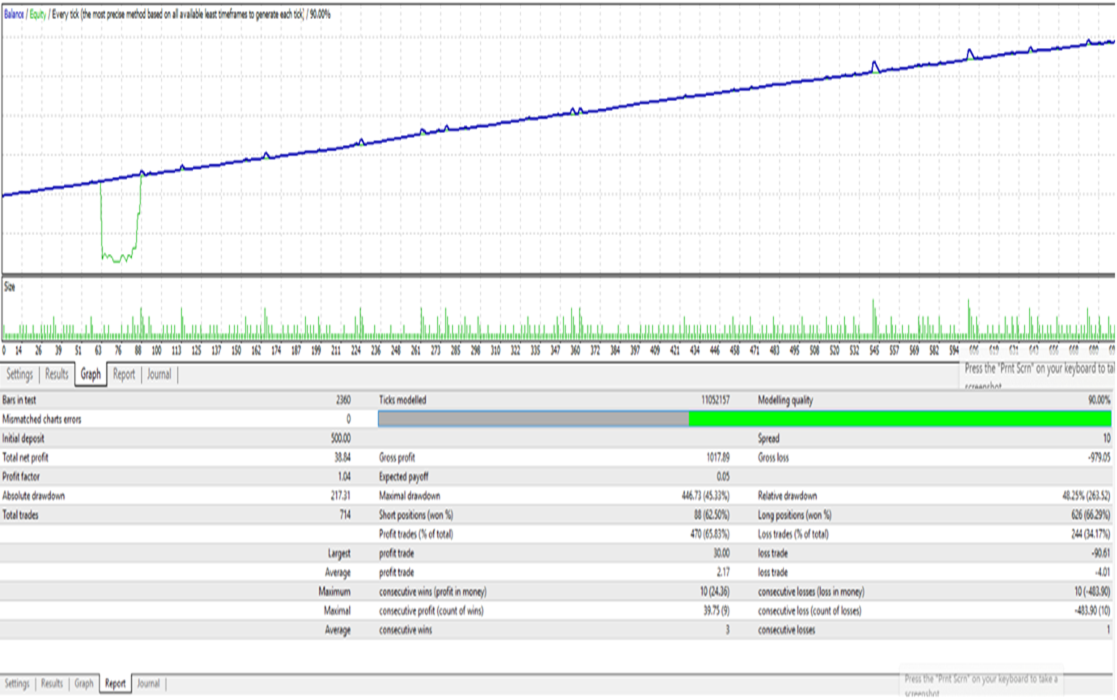This screenshot has height=700, width=1117.
Task: Click the Relative drawdown value 48.25% (263.52)
Action: [1086, 496]
